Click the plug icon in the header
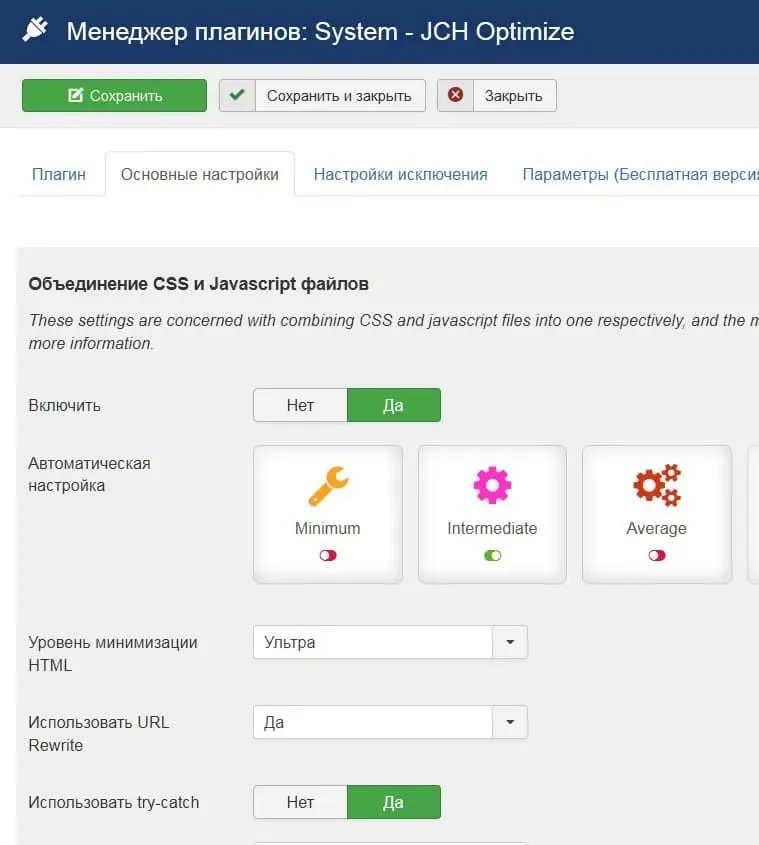This screenshot has height=845, width=759. pyautogui.click(x=35, y=30)
